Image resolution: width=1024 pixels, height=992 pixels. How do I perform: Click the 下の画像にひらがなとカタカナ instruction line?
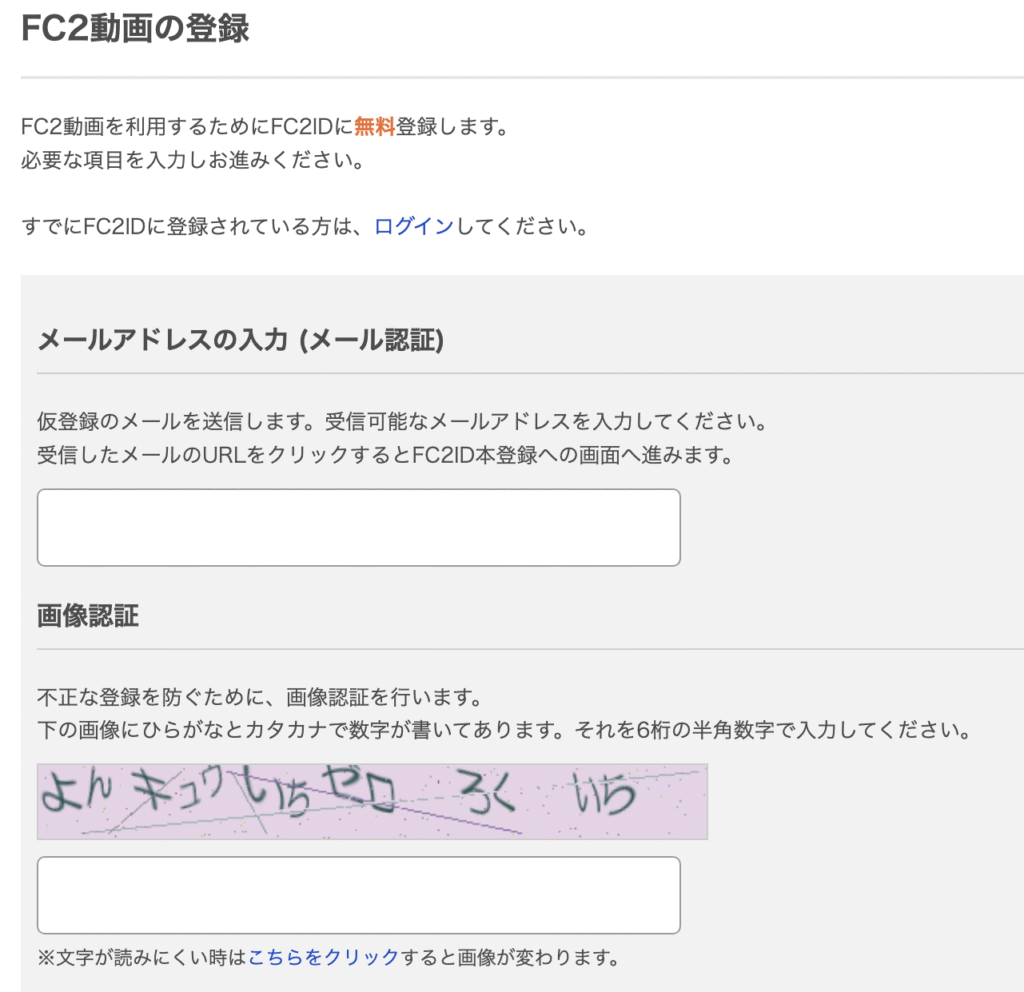[x=504, y=730]
